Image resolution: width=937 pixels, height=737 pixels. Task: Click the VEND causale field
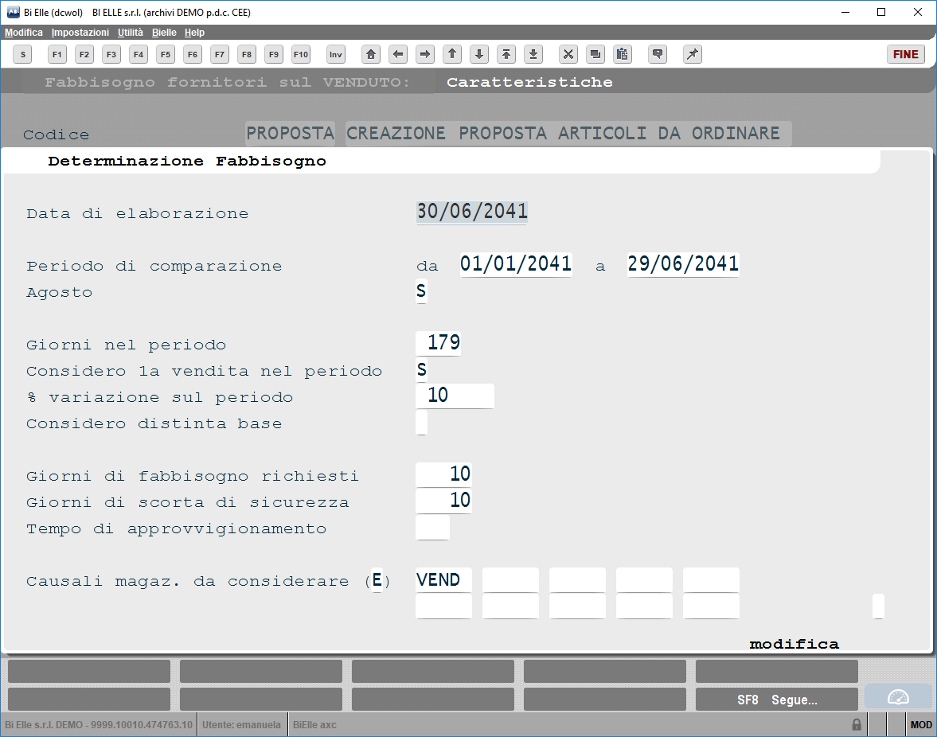[443, 580]
